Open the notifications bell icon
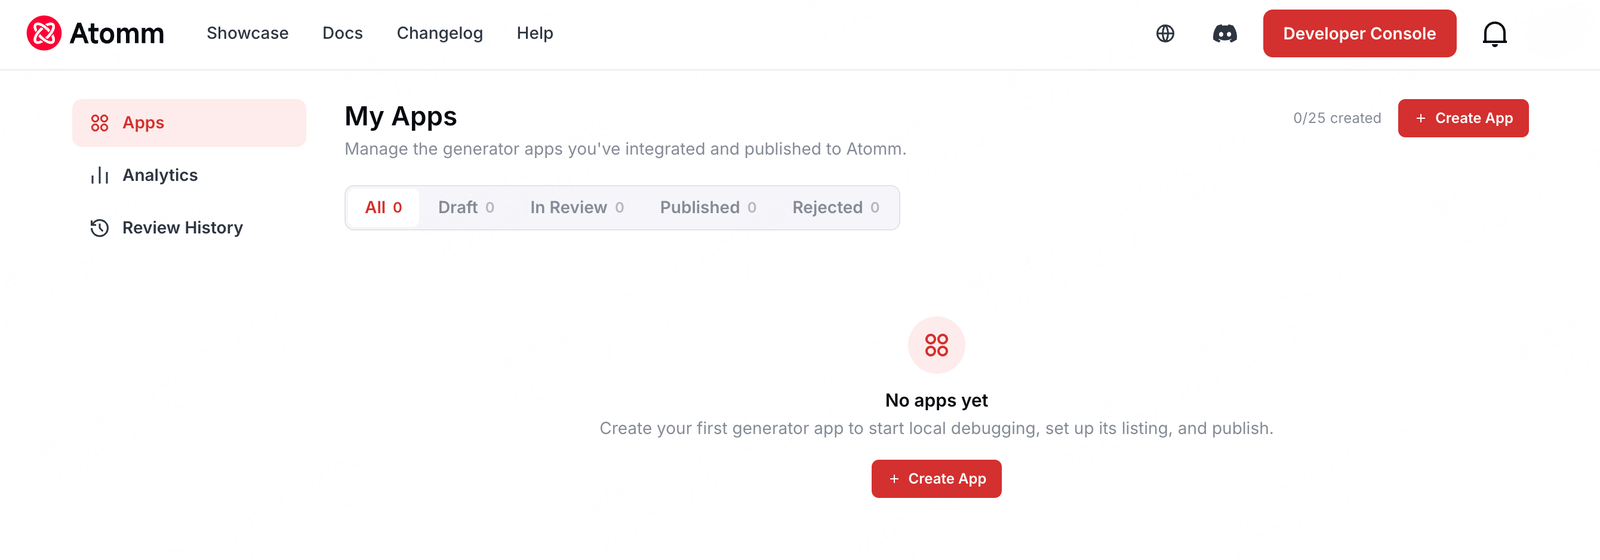 click(1494, 34)
